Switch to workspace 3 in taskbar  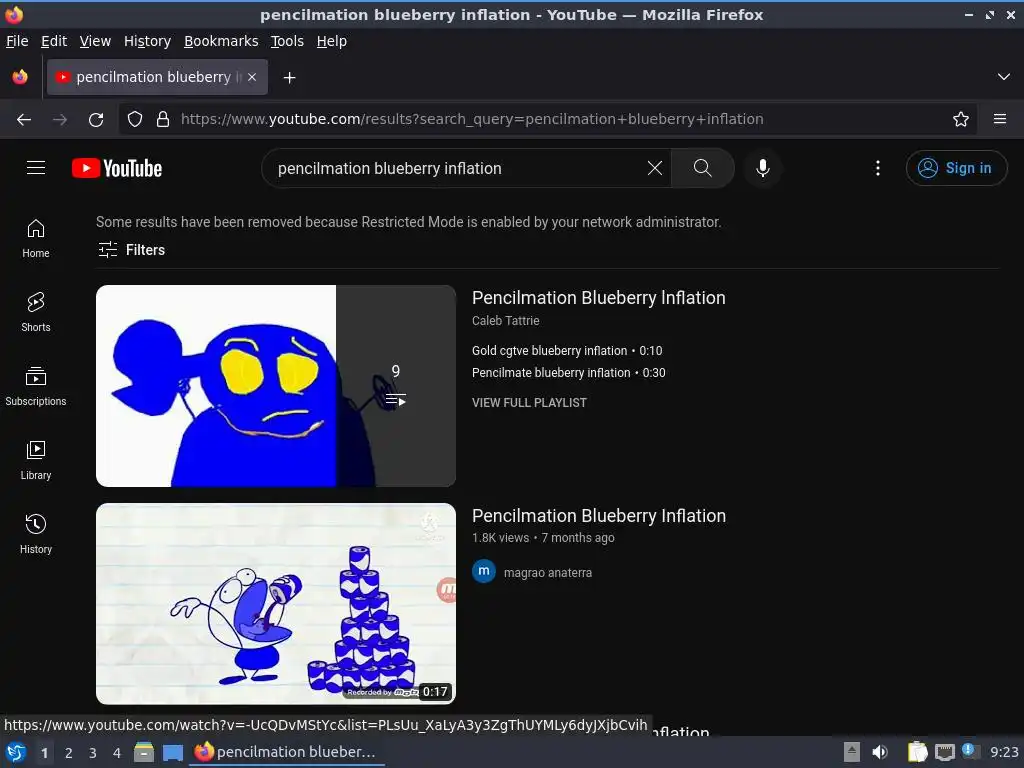point(93,753)
